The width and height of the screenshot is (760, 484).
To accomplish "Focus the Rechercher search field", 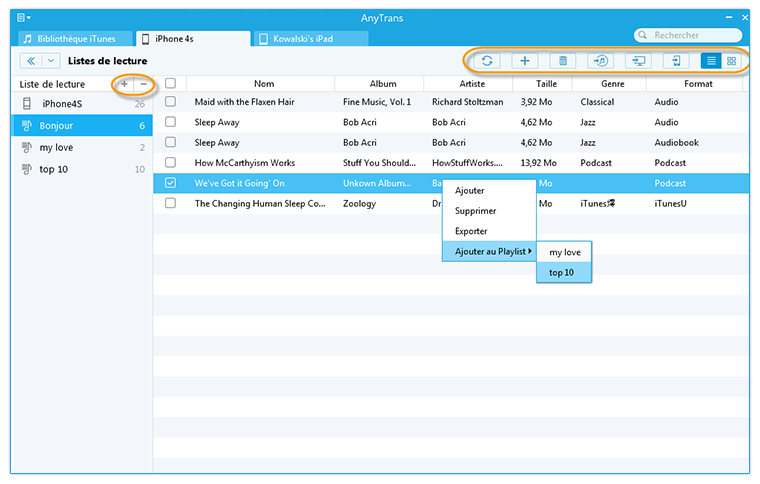I will [x=688, y=35].
